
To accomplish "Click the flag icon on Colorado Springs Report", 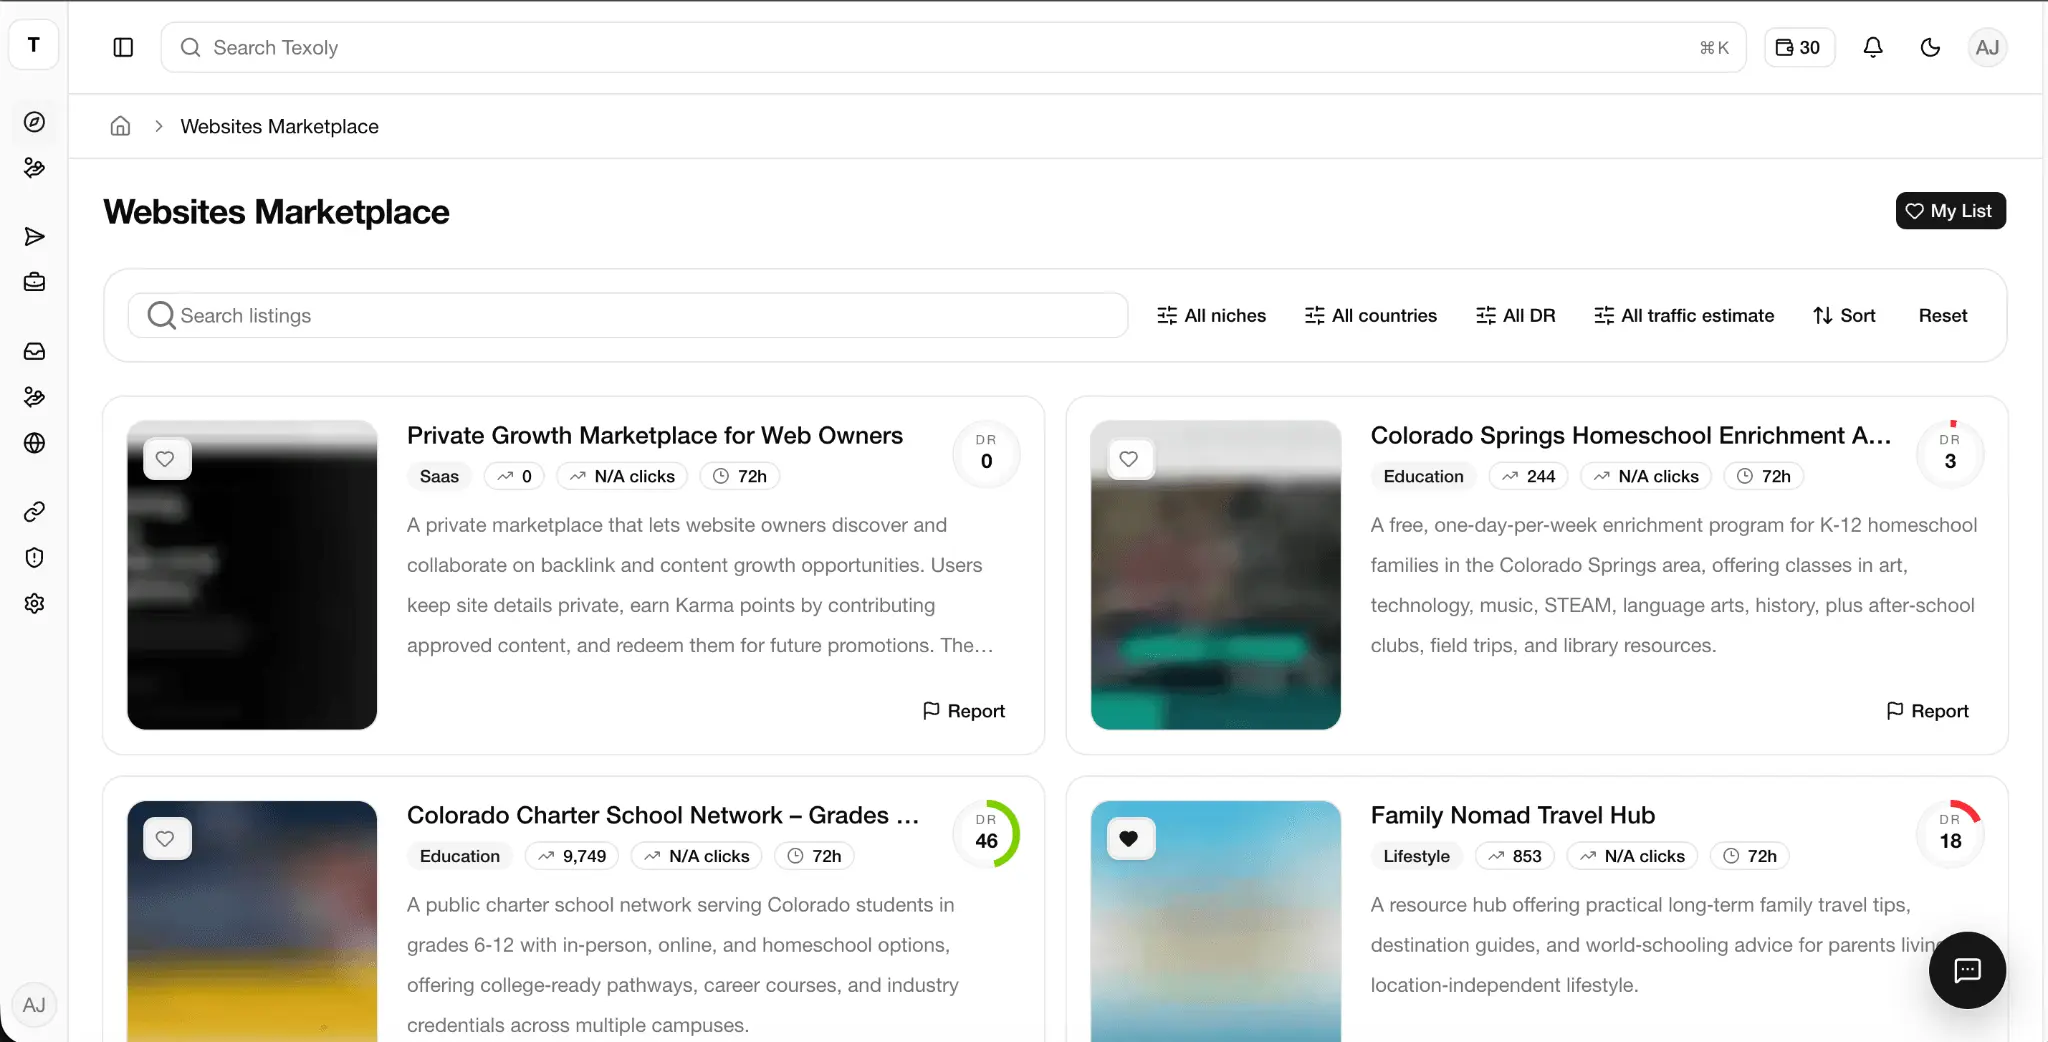I will (1894, 710).
